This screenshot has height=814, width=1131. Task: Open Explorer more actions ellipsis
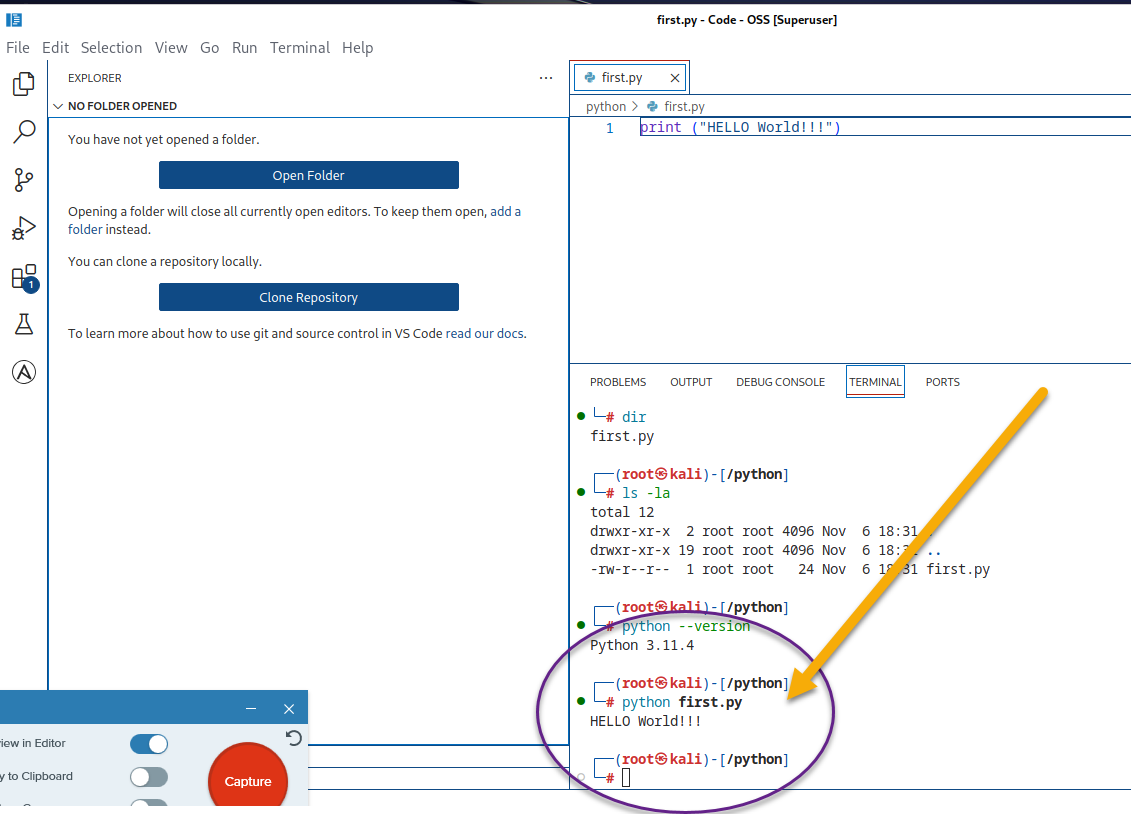pos(546,78)
